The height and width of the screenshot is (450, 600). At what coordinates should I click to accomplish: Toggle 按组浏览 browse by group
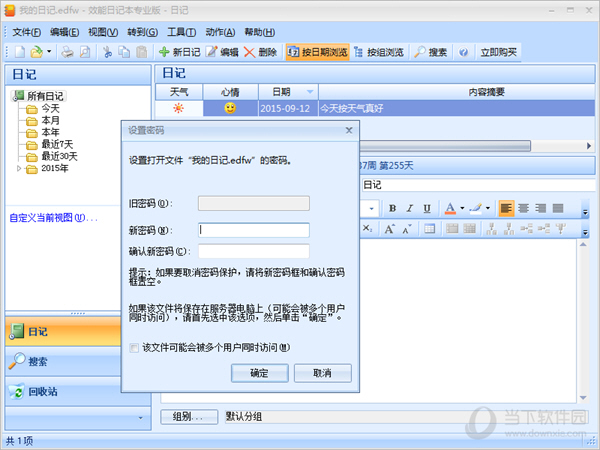[x=378, y=52]
